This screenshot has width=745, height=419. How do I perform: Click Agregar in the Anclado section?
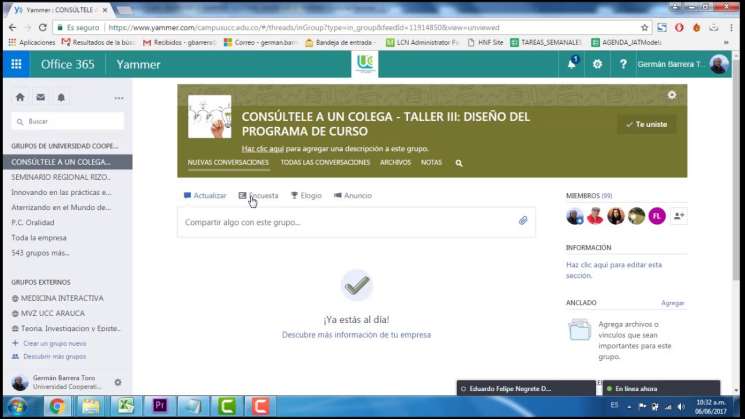(673, 303)
